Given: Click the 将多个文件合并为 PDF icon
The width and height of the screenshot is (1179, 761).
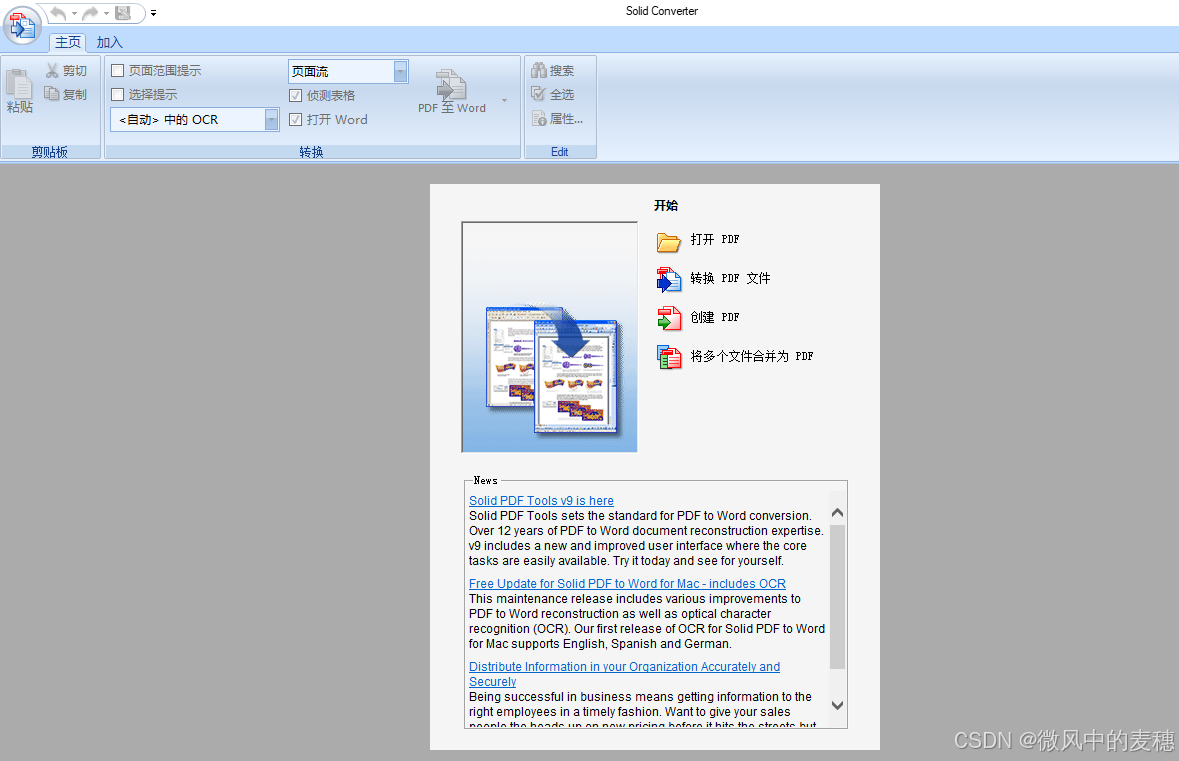Looking at the screenshot, I should click(668, 357).
